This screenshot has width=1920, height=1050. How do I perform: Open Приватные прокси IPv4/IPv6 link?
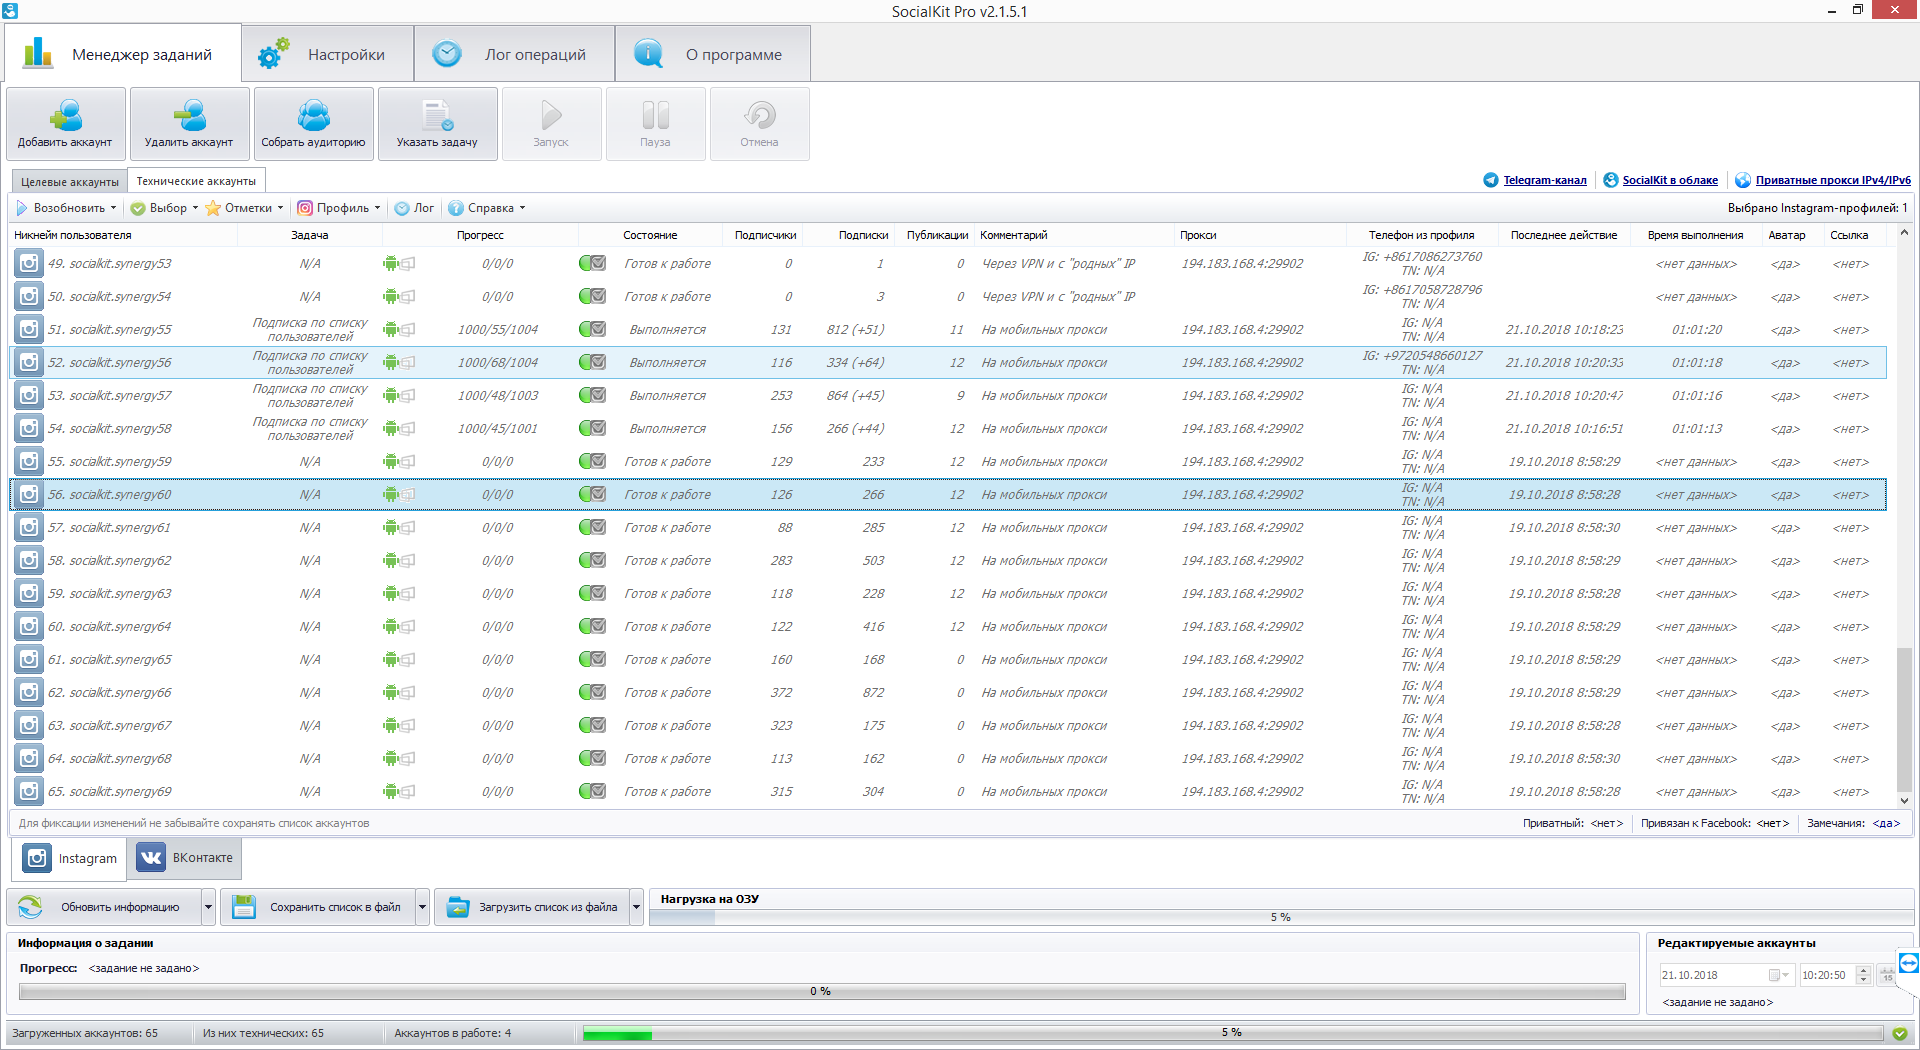(1832, 180)
